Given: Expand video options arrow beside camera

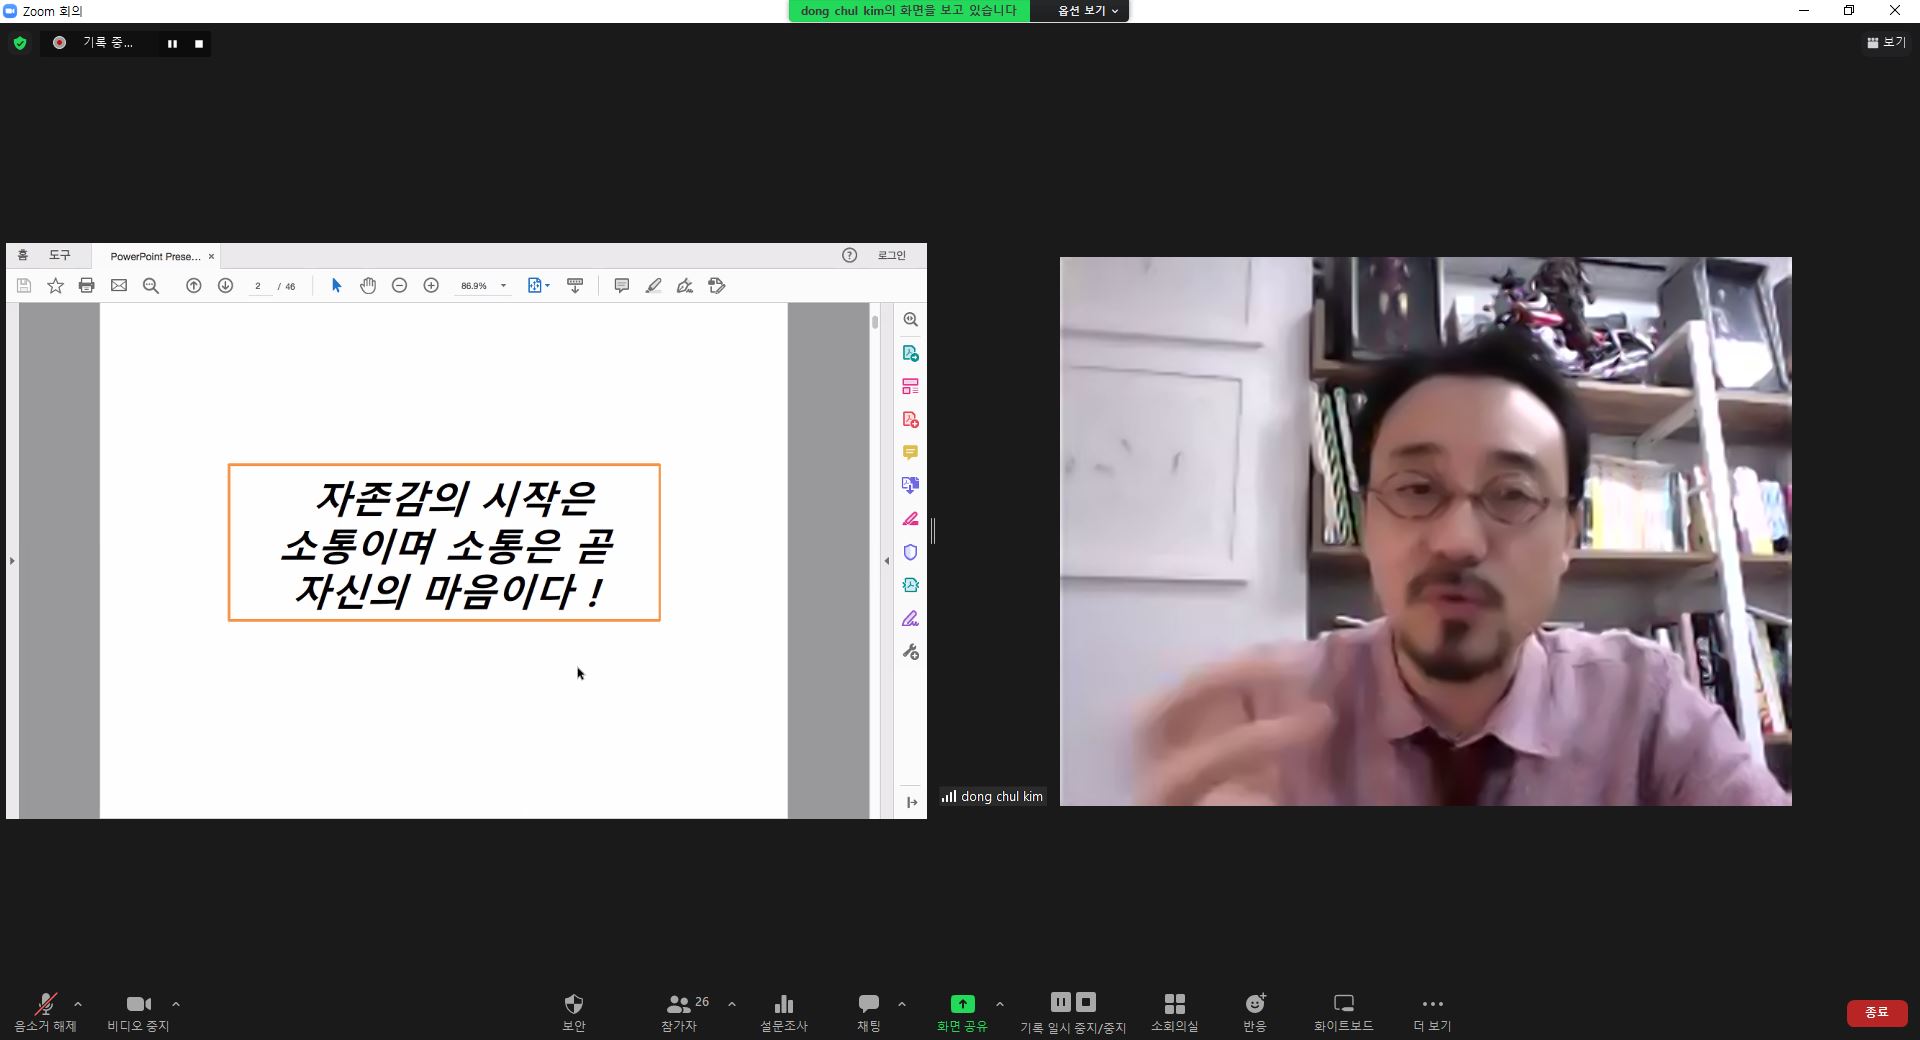Looking at the screenshot, I should pos(176,1004).
